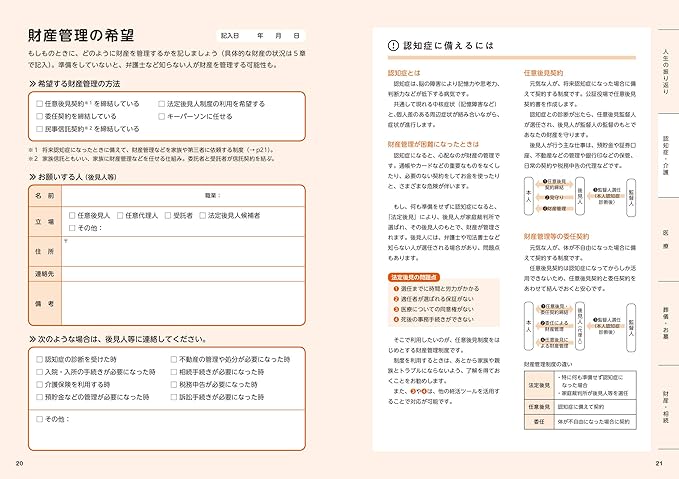
Task: Click the 財産管理等の委任契約 heading
Action: pyautogui.click(x=556, y=236)
